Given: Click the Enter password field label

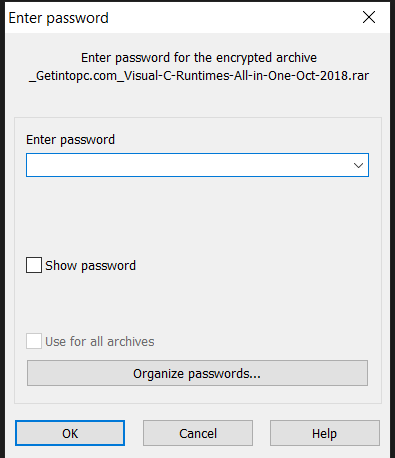Looking at the screenshot, I should click(70, 140).
